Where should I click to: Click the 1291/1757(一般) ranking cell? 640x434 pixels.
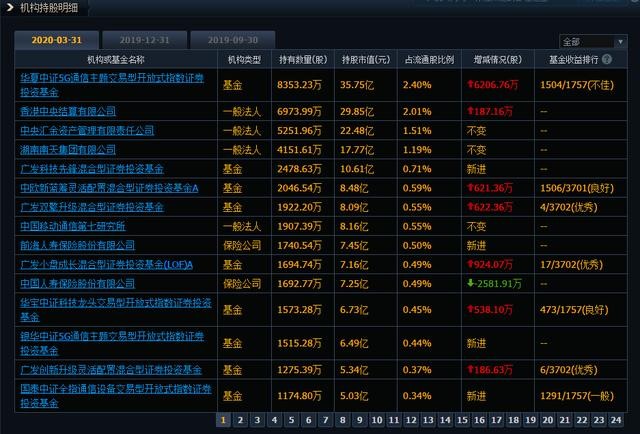577,396
